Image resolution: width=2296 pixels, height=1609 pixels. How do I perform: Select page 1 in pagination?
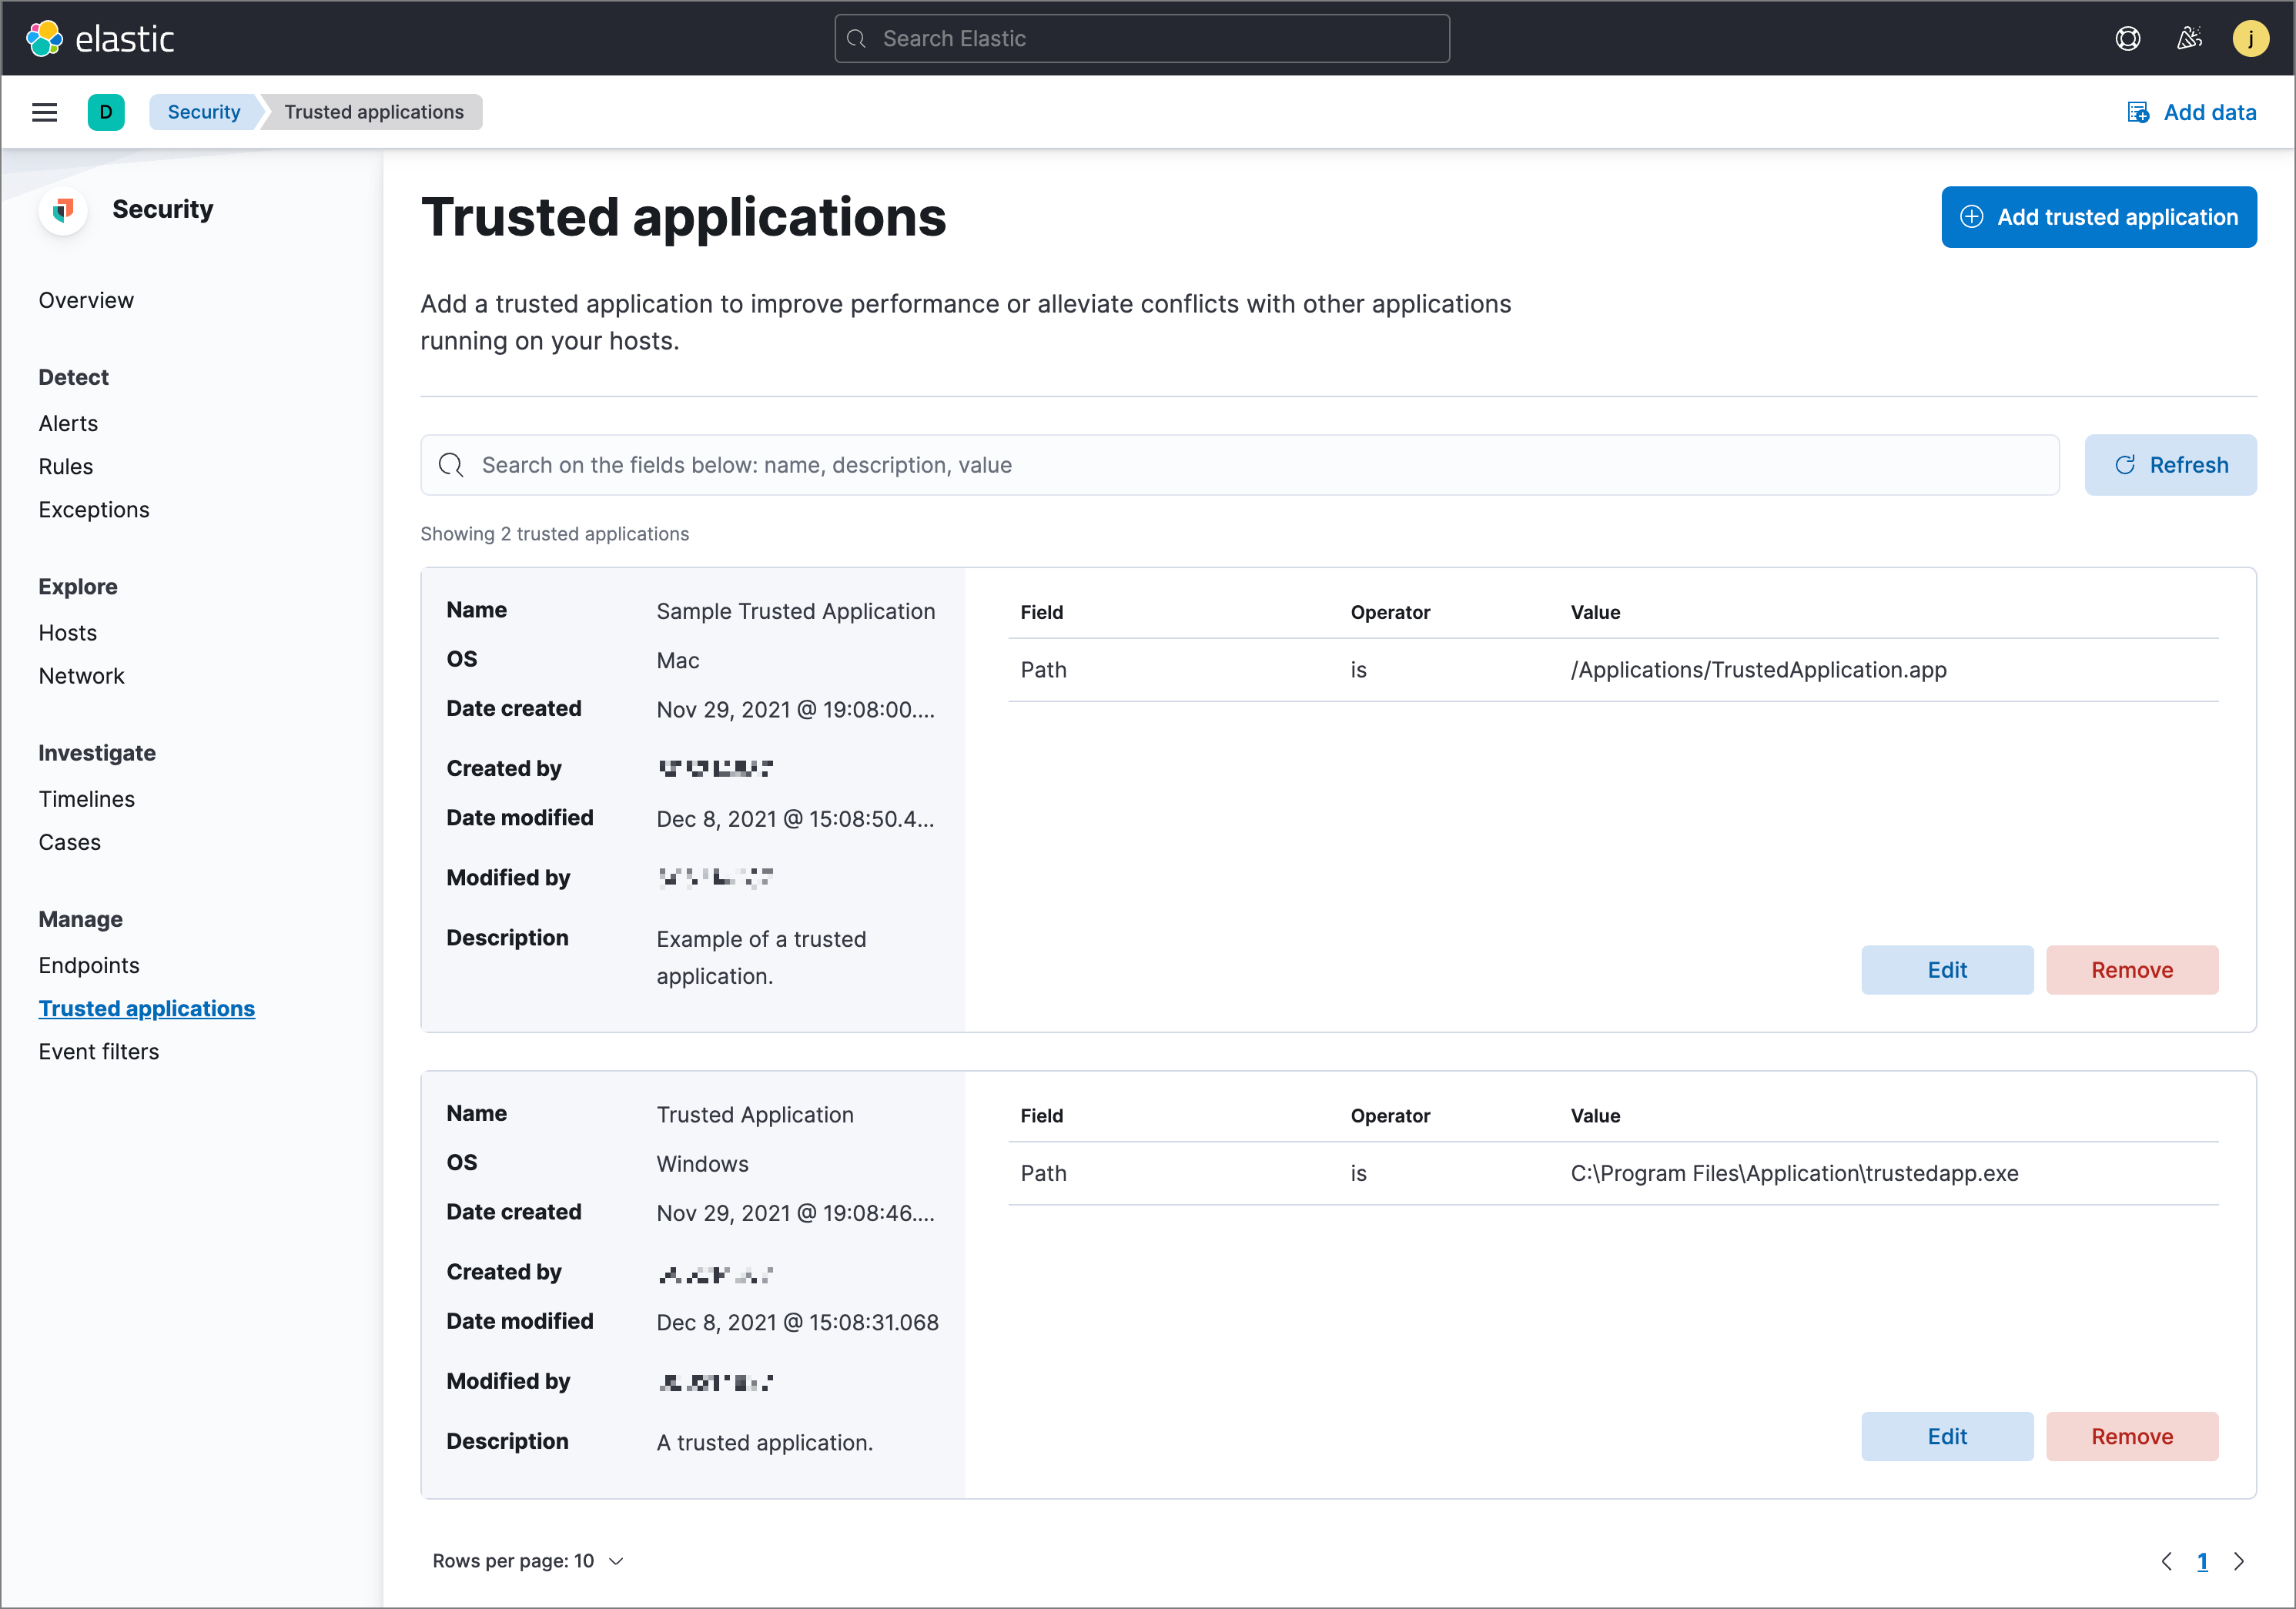[x=2203, y=1561]
